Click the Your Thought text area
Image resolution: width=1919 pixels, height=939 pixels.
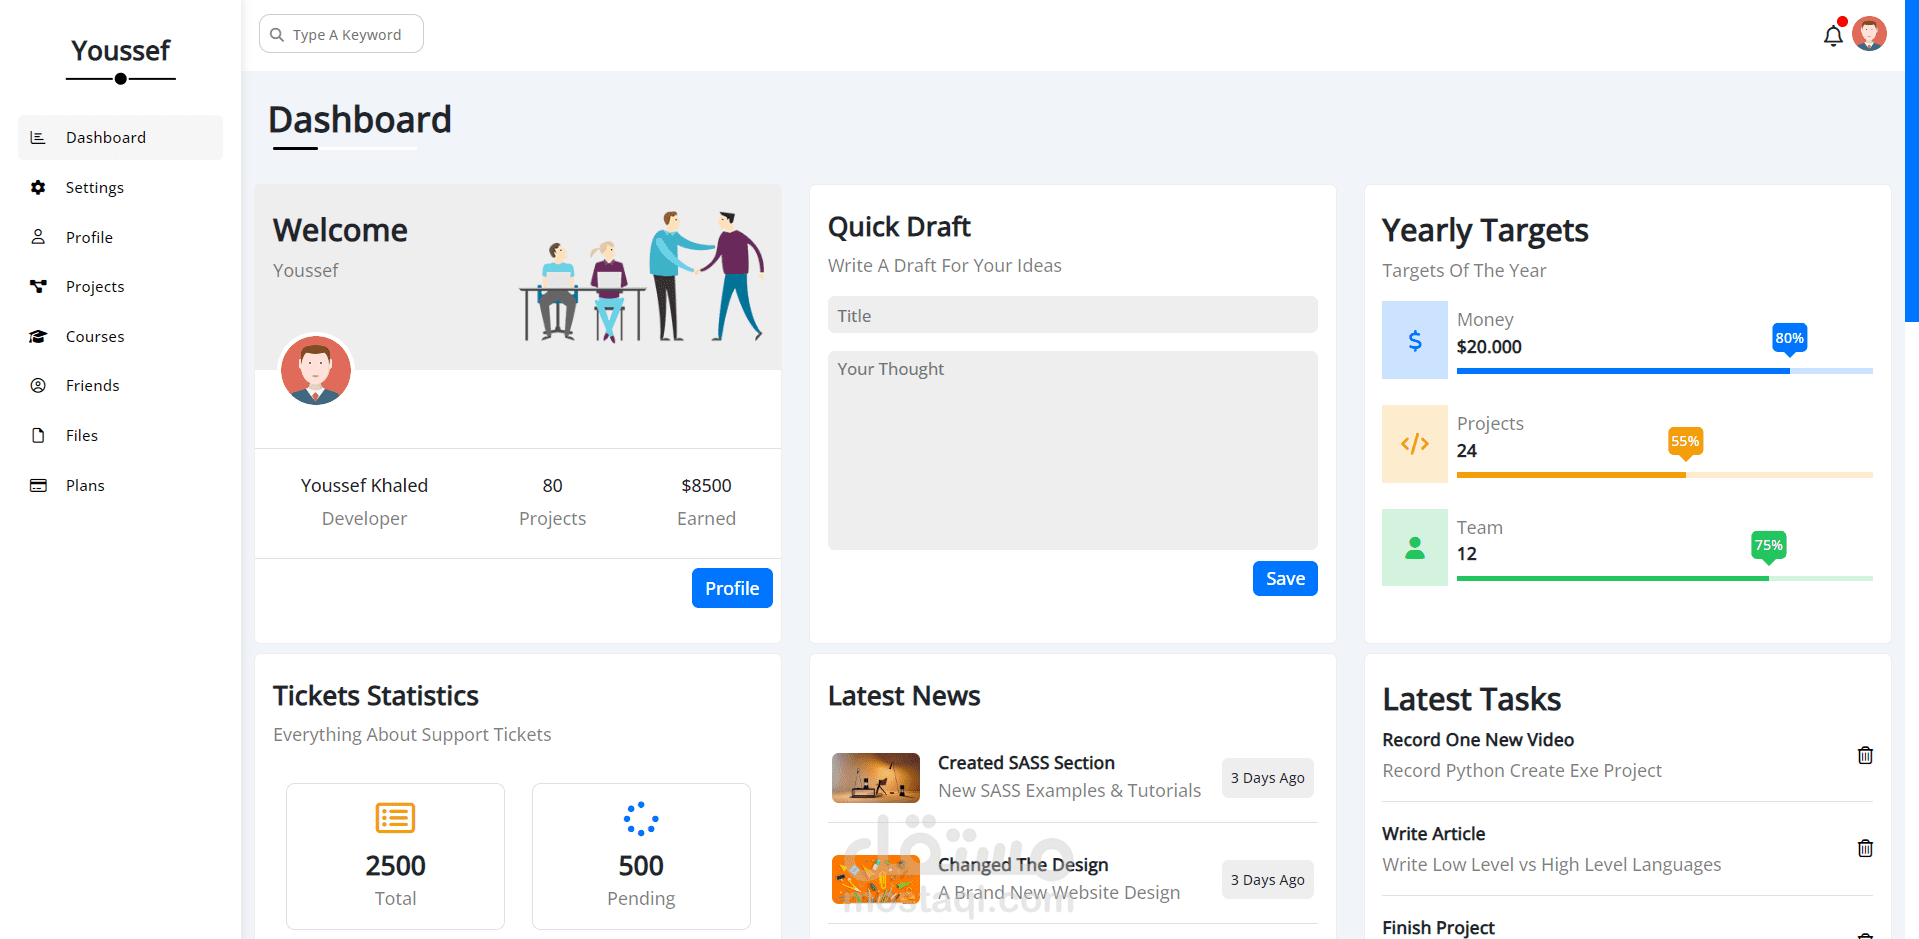click(1073, 450)
